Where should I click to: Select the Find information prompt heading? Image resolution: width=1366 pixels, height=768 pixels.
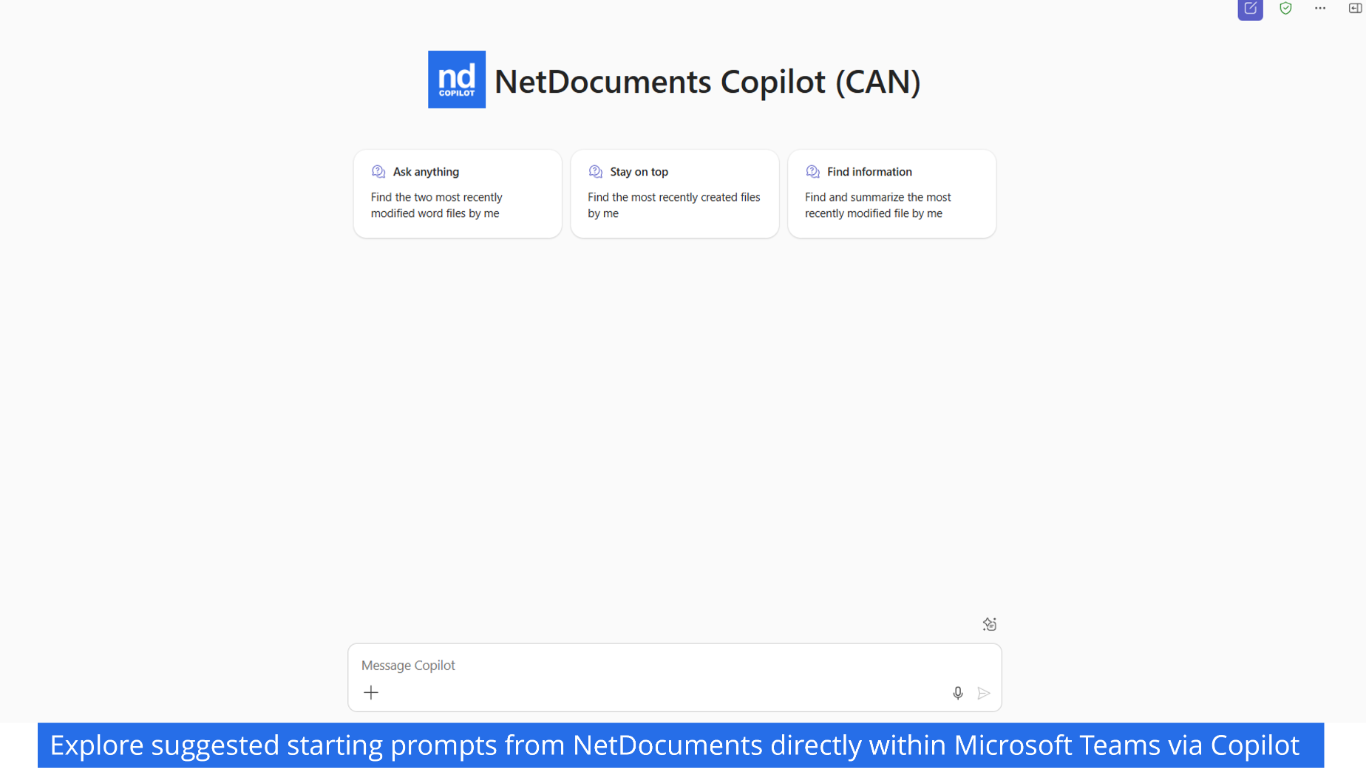point(869,172)
